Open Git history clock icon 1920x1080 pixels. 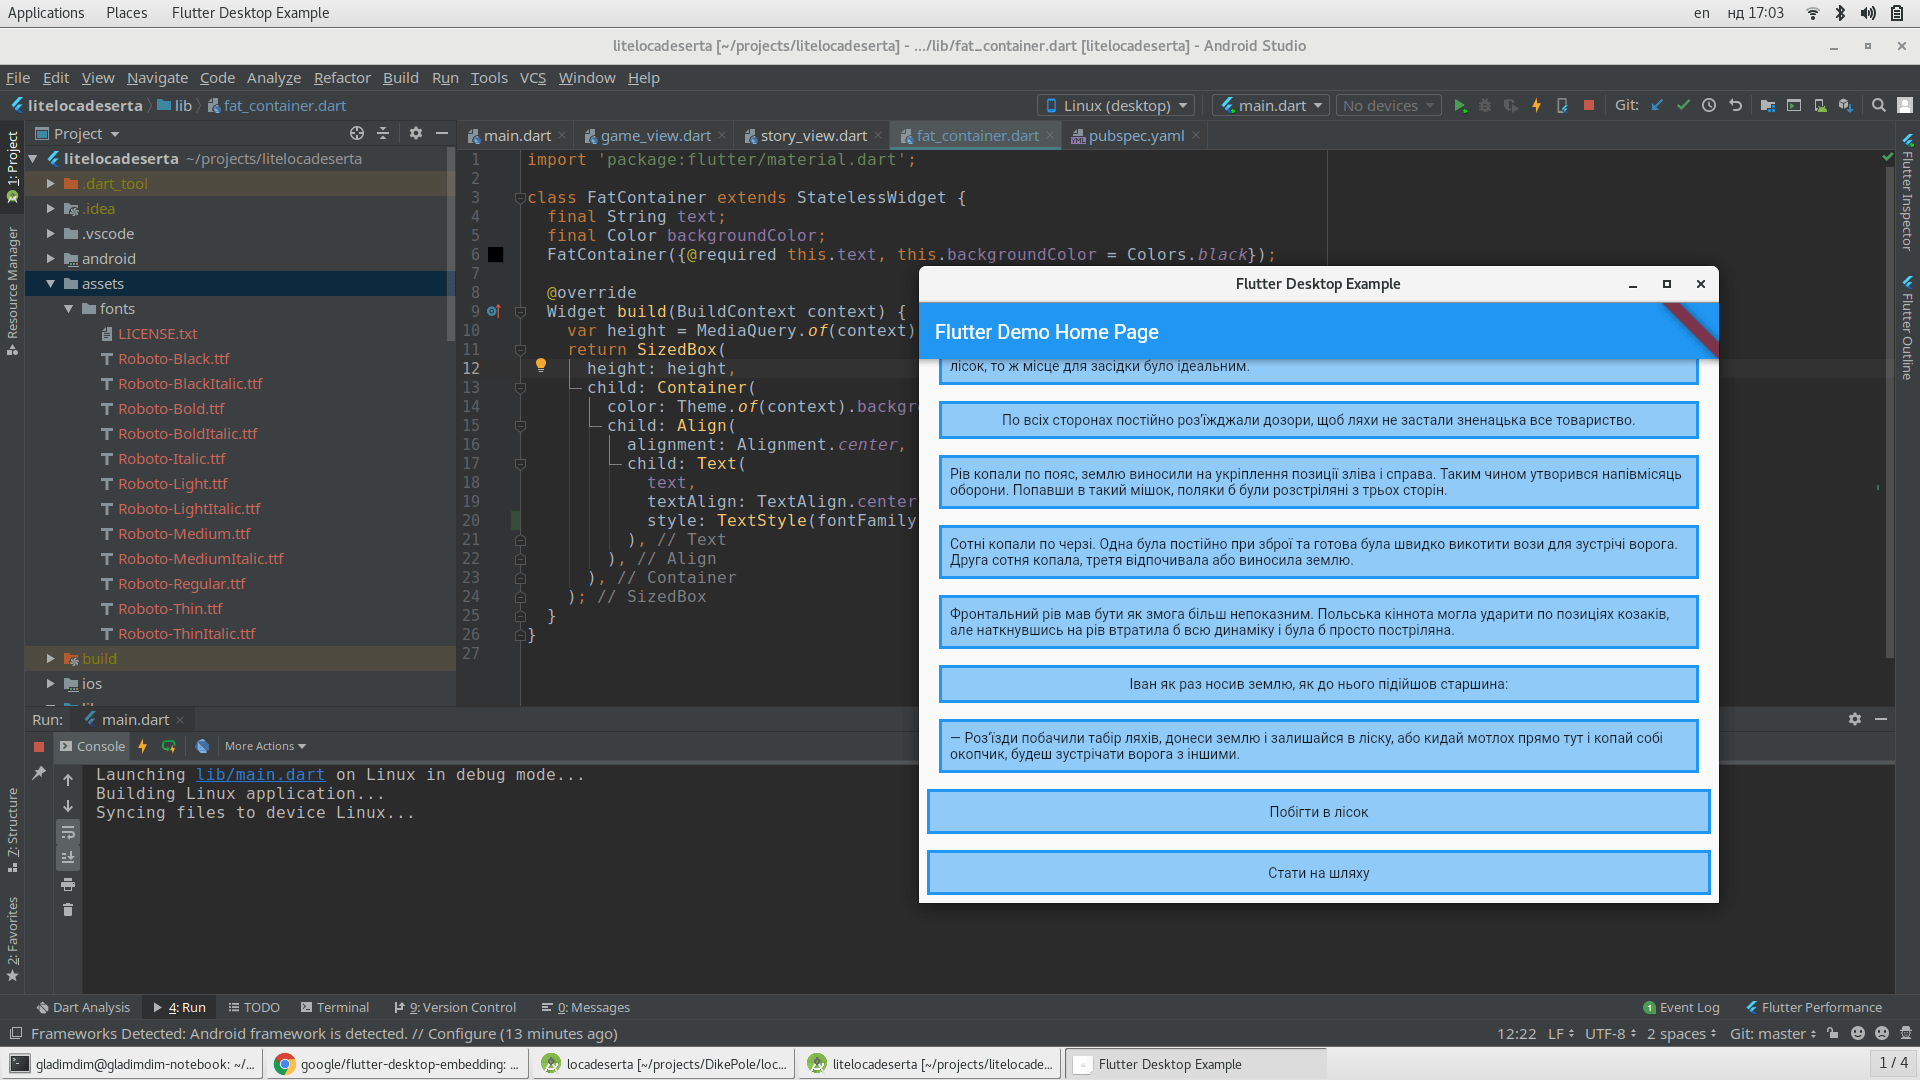coord(1709,105)
